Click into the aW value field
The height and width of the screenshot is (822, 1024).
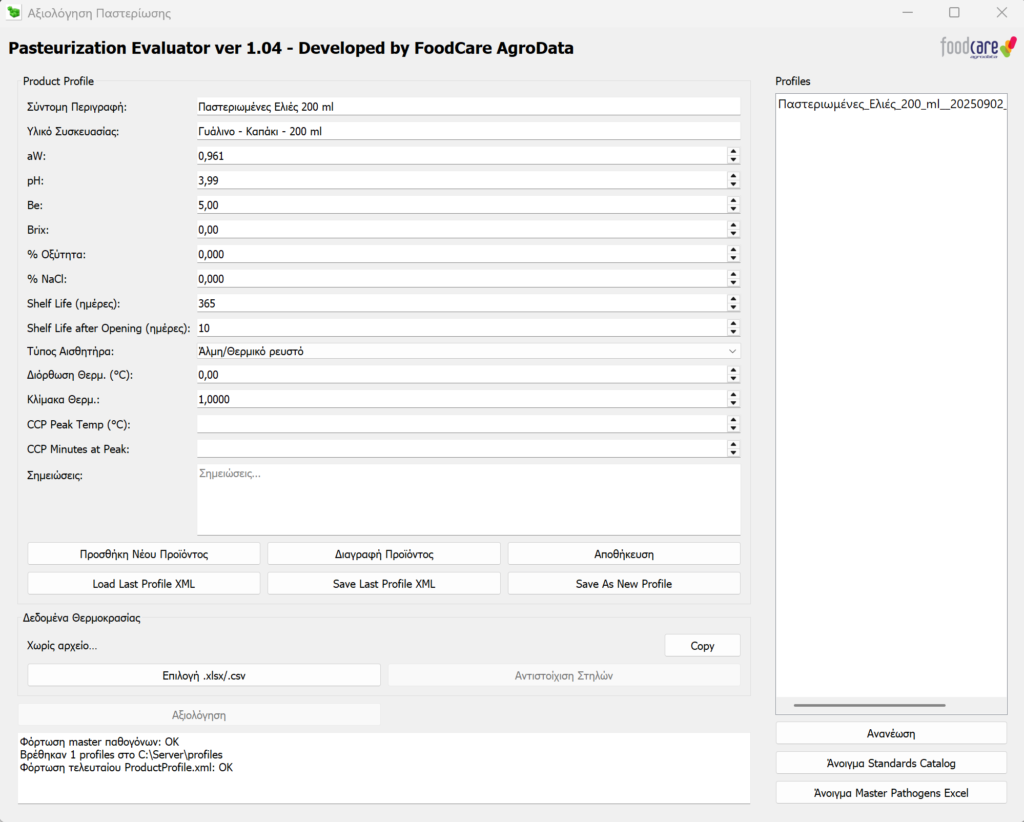(462, 156)
